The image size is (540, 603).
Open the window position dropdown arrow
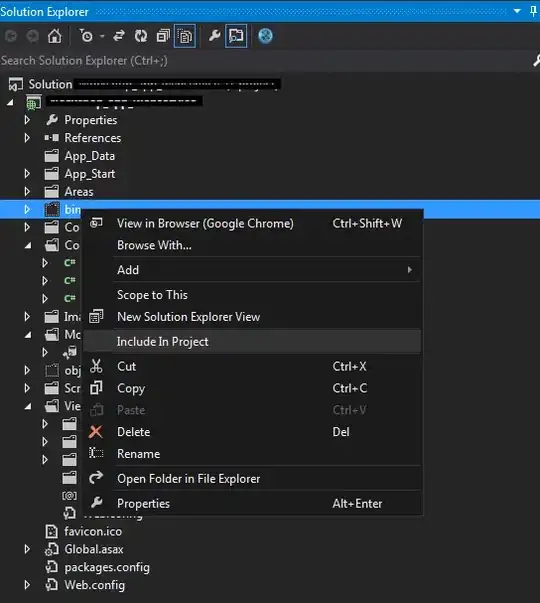click(517, 11)
